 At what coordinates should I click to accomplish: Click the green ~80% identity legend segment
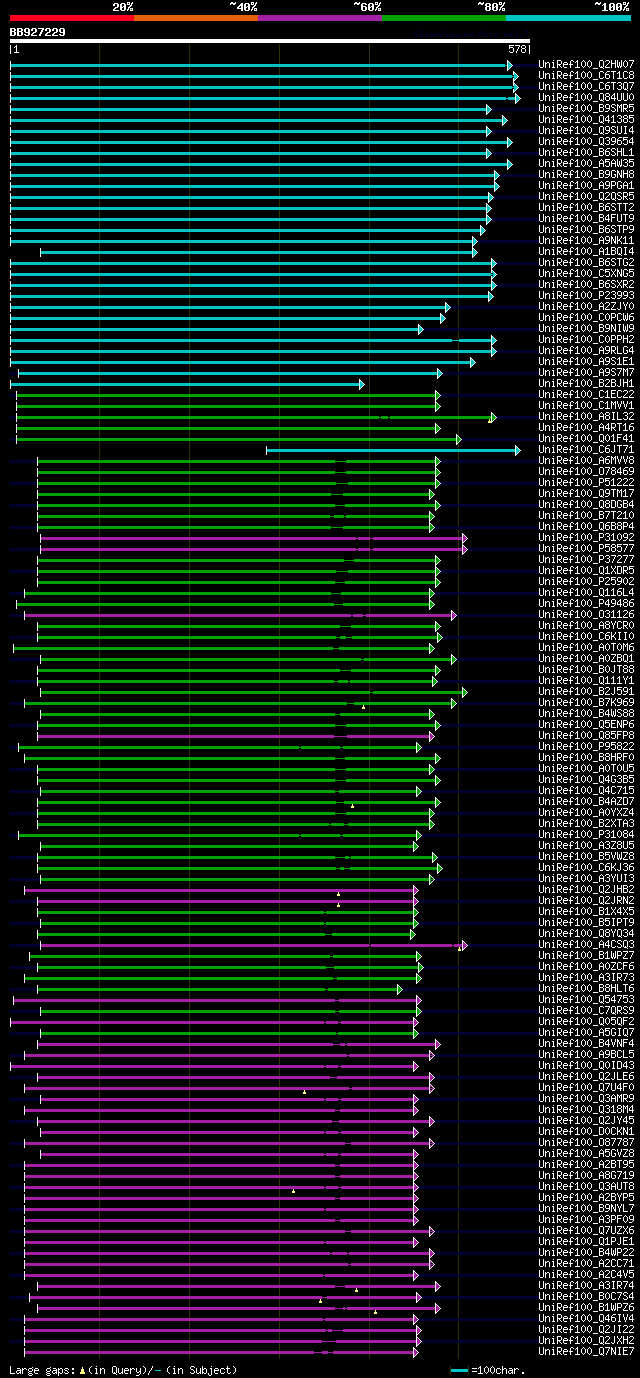(444, 18)
